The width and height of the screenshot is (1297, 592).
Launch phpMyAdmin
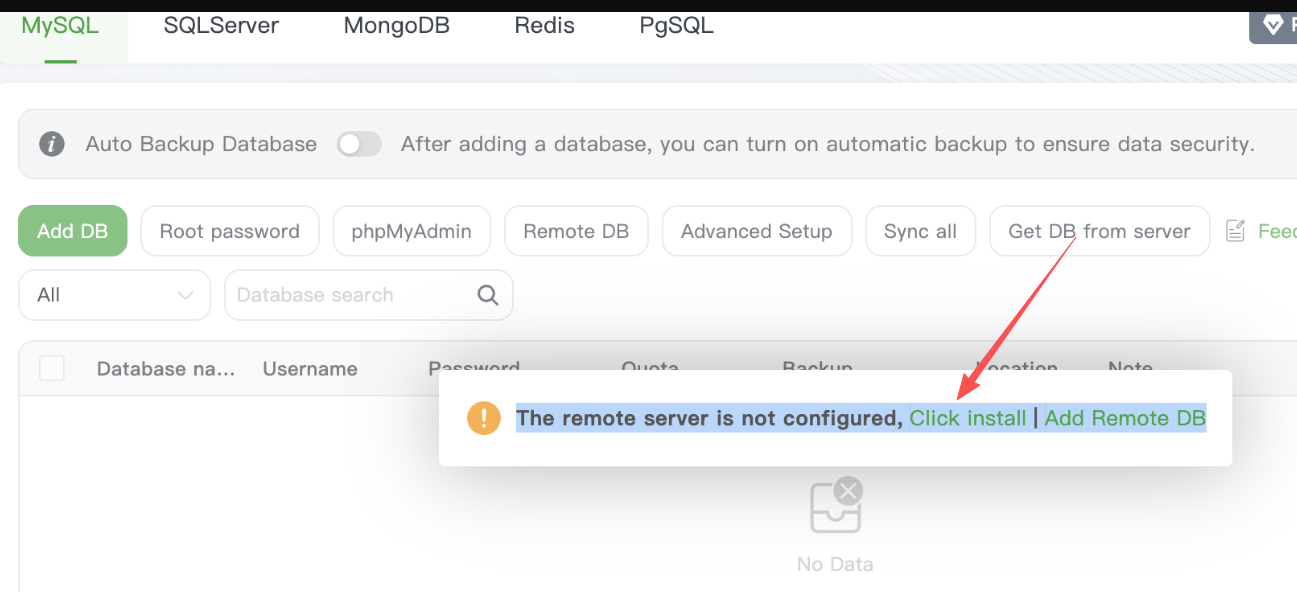(412, 231)
